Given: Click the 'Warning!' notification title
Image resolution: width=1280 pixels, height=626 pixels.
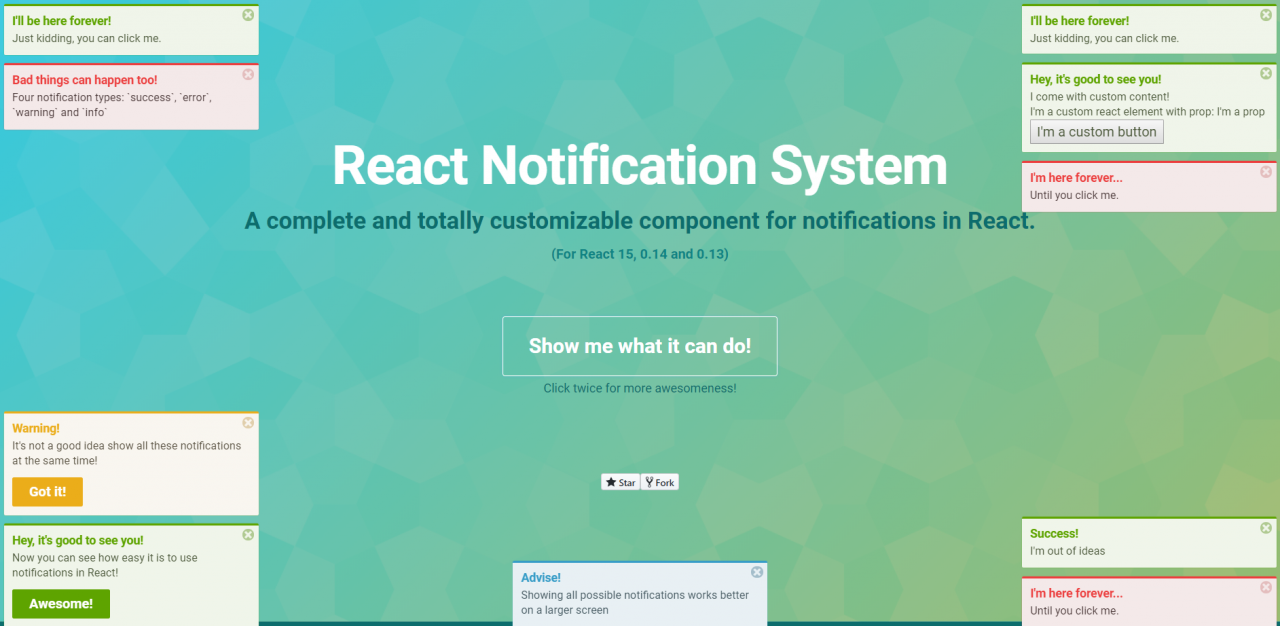Looking at the screenshot, I should [x=36, y=429].
